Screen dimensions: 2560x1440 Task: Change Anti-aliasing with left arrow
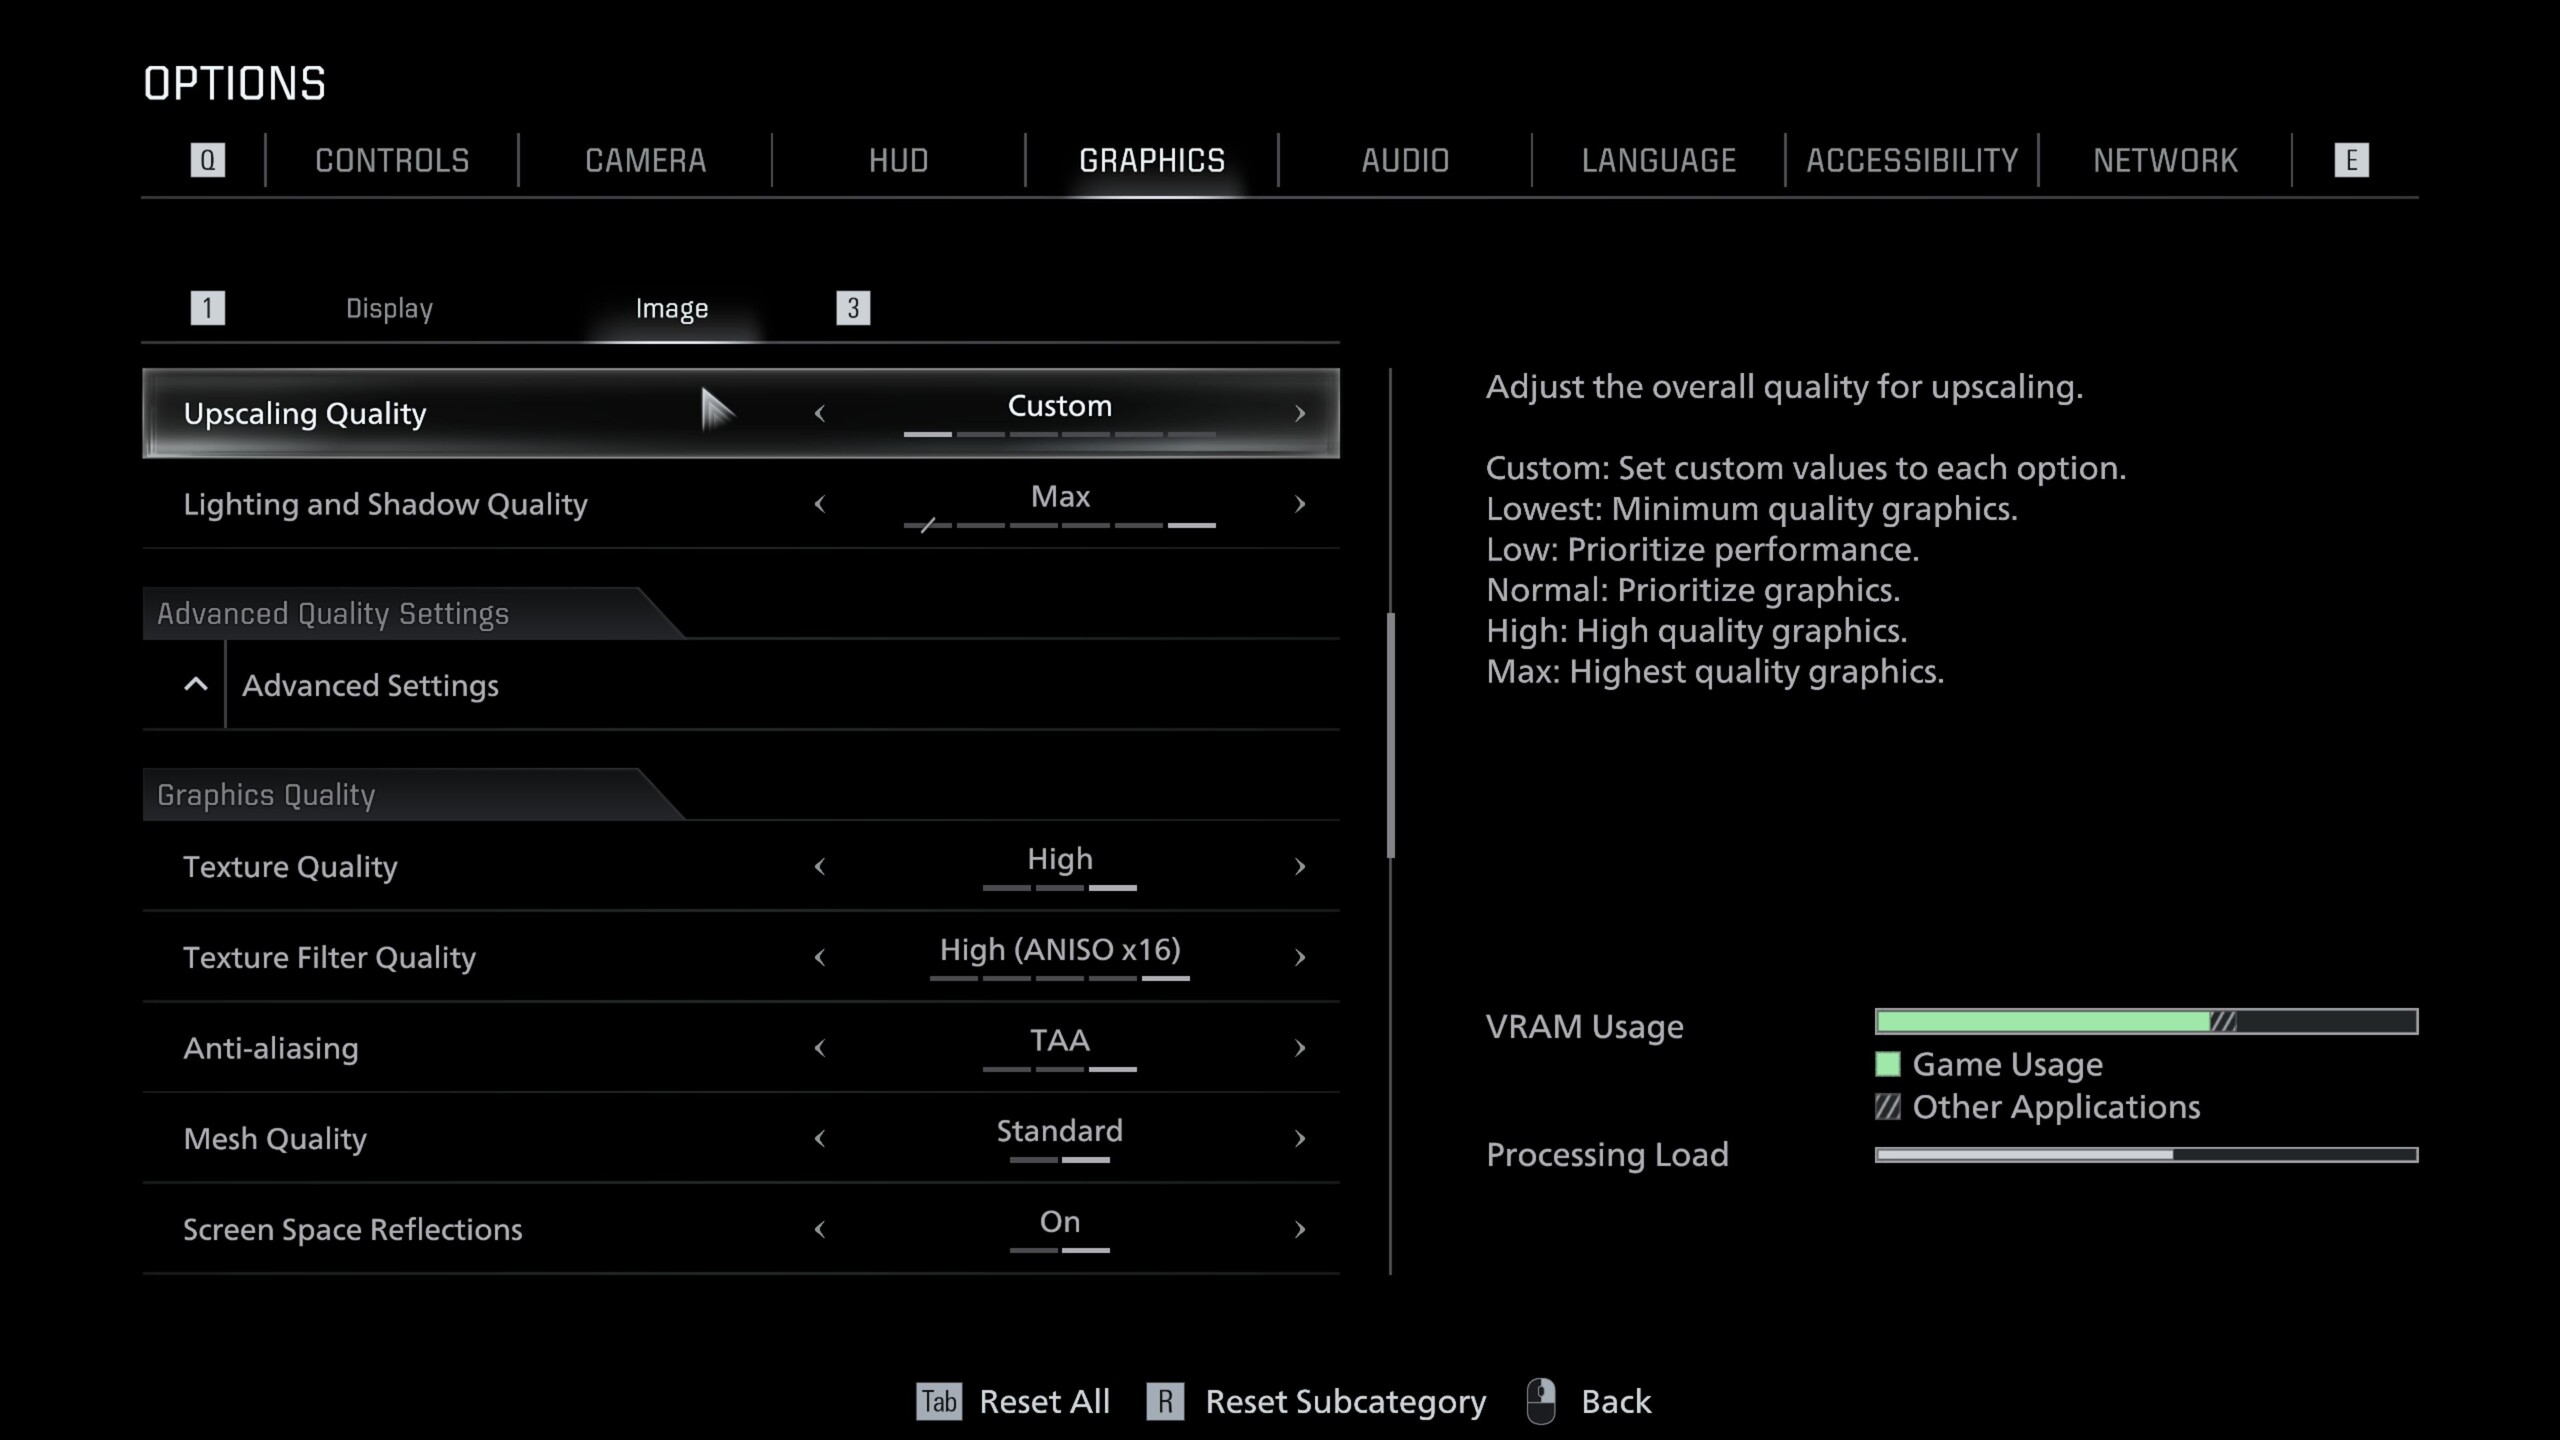point(820,1048)
